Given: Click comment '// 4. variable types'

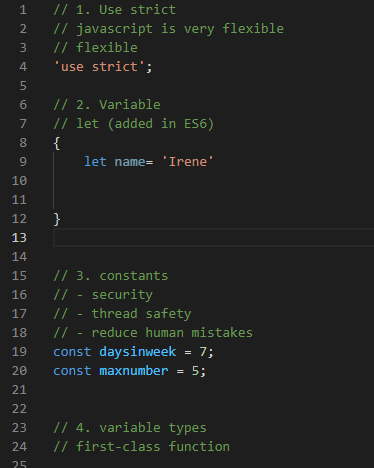Looking at the screenshot, I should click(130, 428).
